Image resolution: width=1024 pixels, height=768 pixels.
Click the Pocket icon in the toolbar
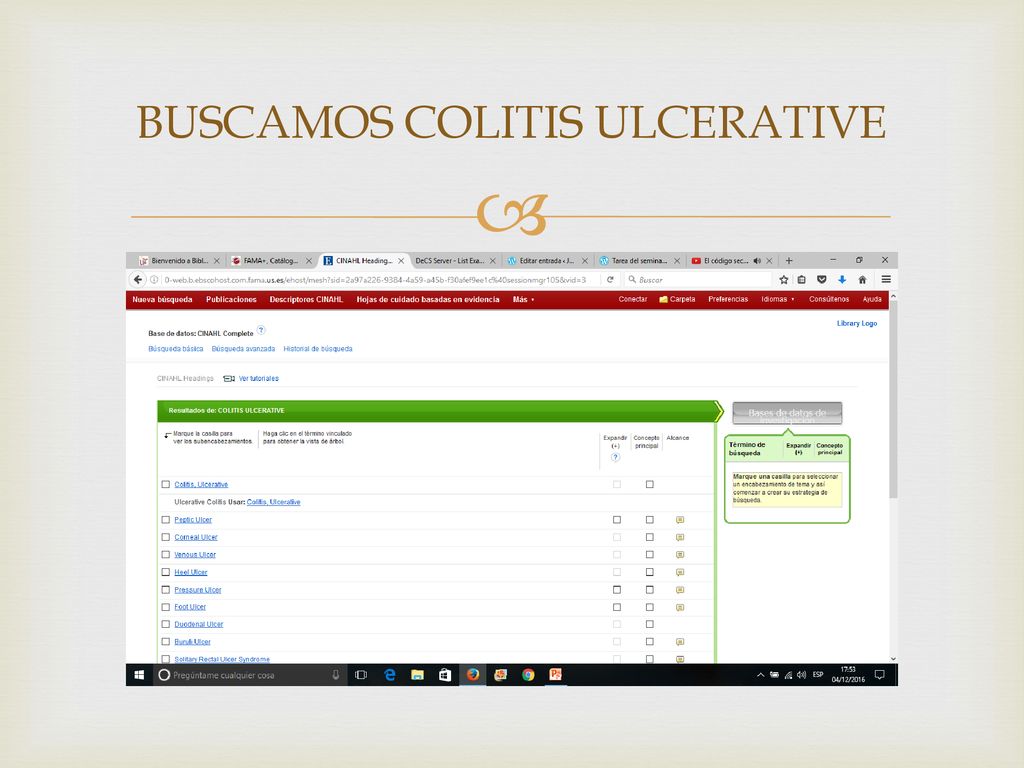point(822,280)
